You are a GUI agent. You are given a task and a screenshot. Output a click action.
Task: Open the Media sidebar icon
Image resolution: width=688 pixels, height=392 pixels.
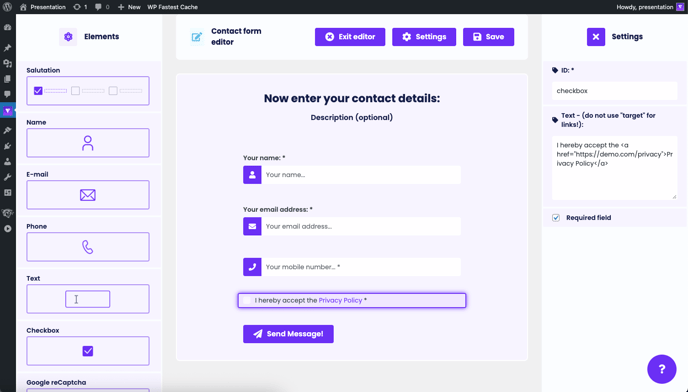pyautogui.click(x=7, y=64)
